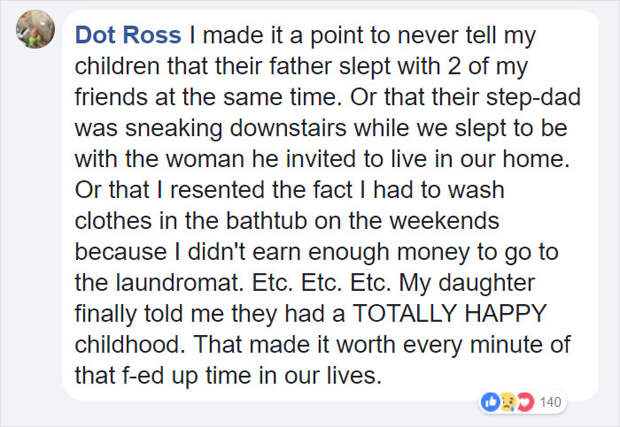Click the red Love heart reaction
620x427 pixels.
pyautogui.click(x=525, y=402)
